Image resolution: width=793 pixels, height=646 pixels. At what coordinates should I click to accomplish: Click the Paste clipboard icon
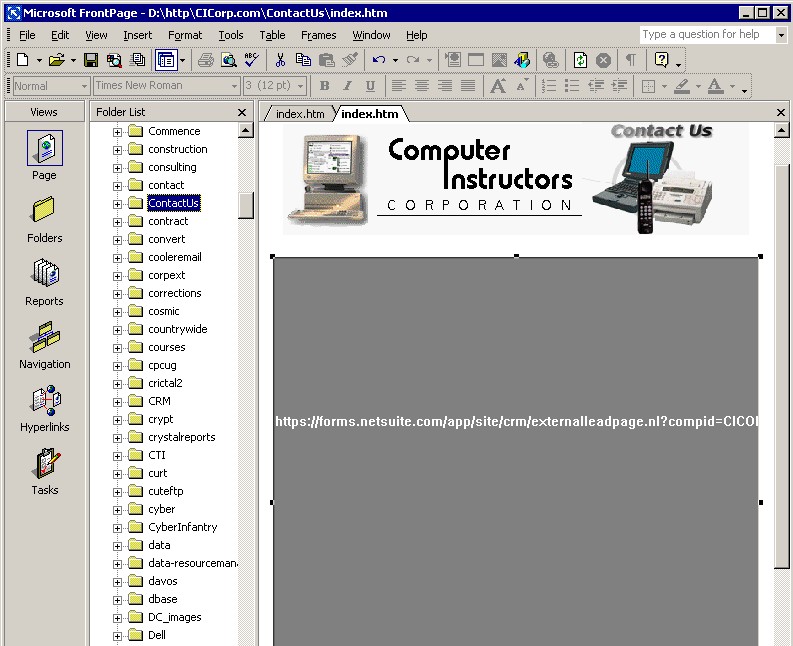coord(326,60)
